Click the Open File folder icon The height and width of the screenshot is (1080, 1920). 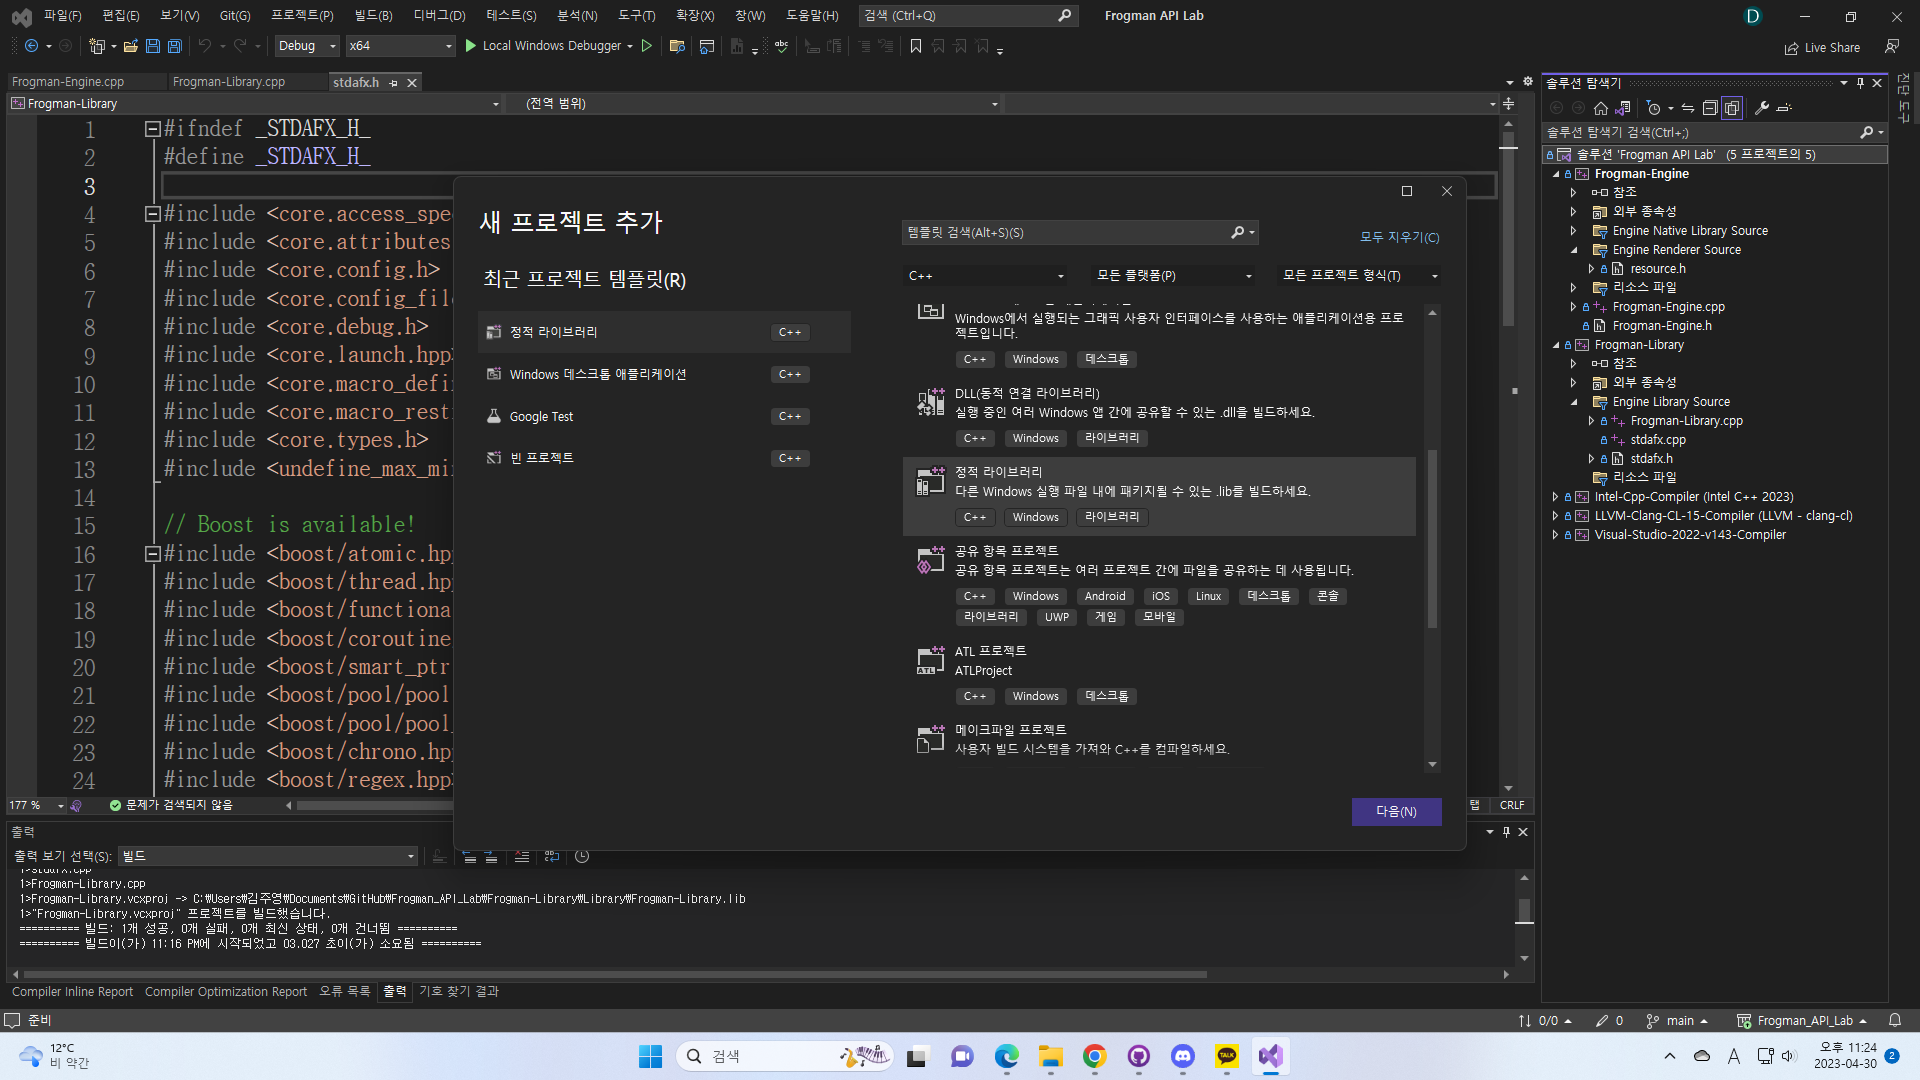130,46
